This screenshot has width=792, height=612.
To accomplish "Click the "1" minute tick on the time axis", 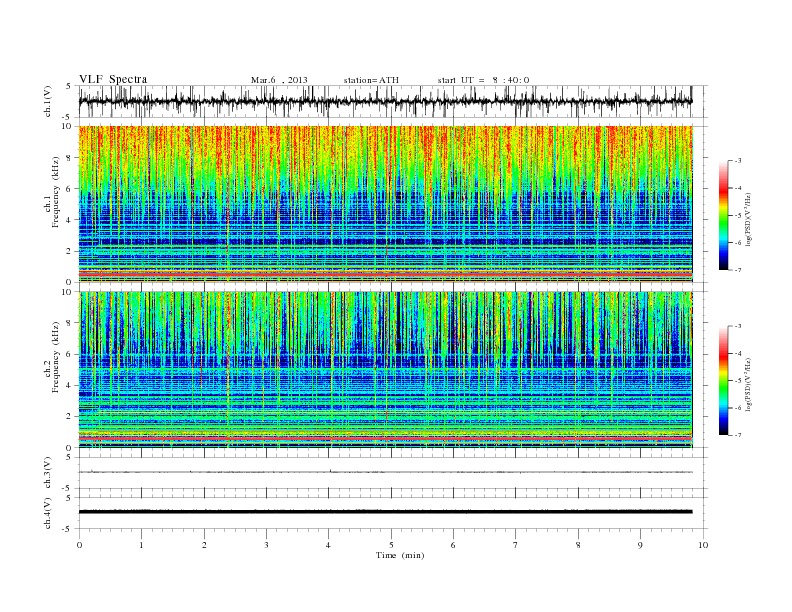I will (x=141, y=545).
